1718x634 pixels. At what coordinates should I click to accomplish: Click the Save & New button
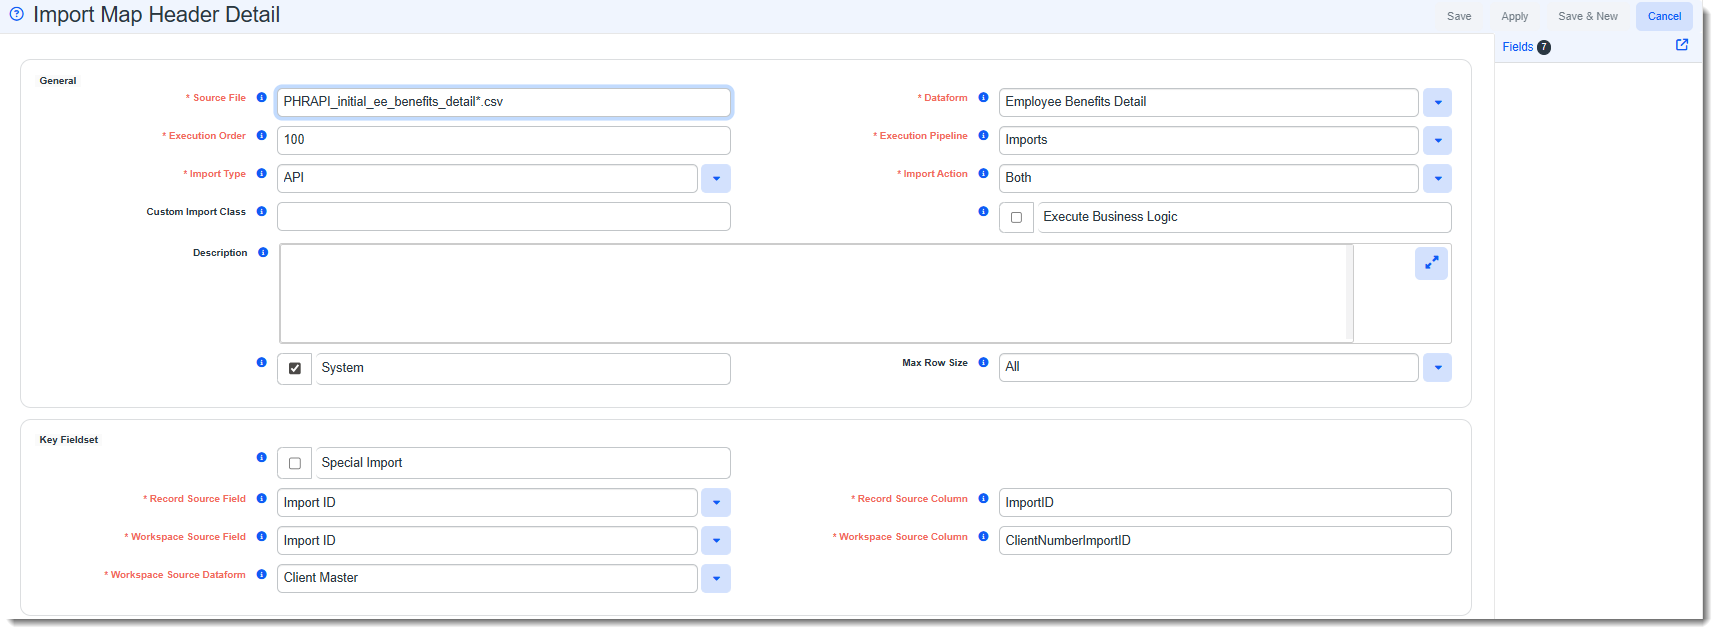pyautogui.click(x=1587, y=16)
